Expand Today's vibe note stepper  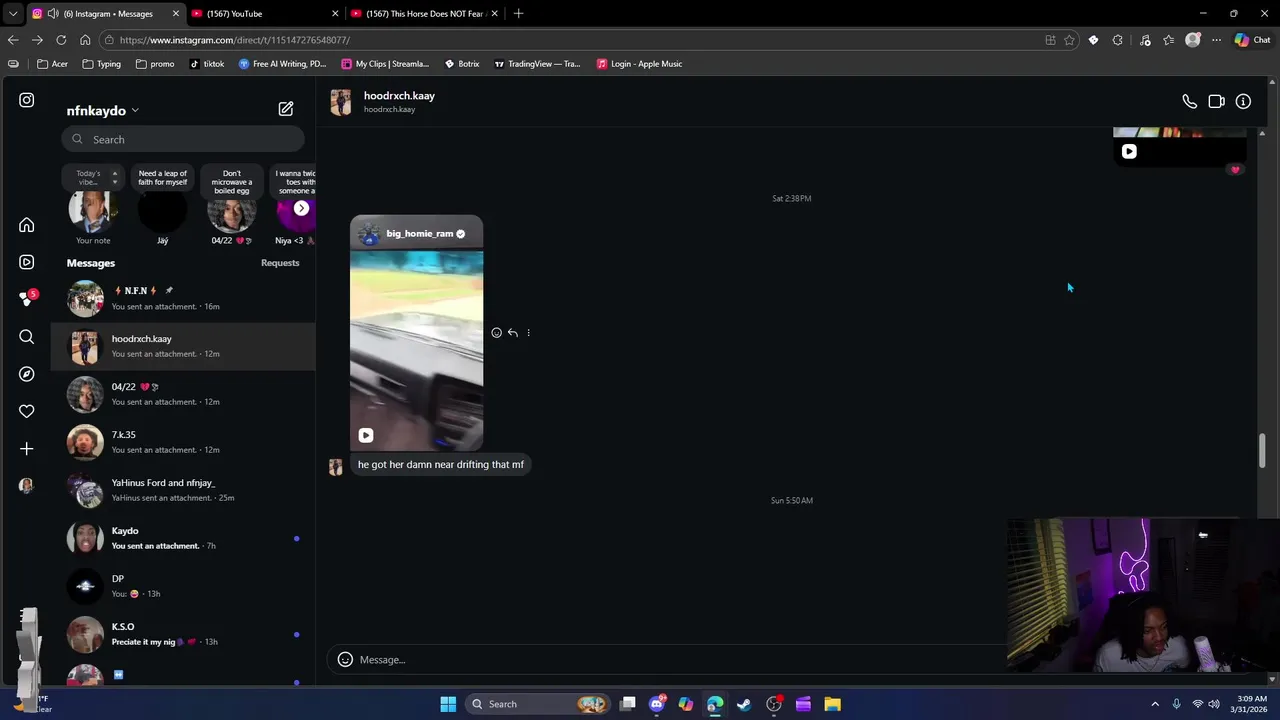pos(114,177)
